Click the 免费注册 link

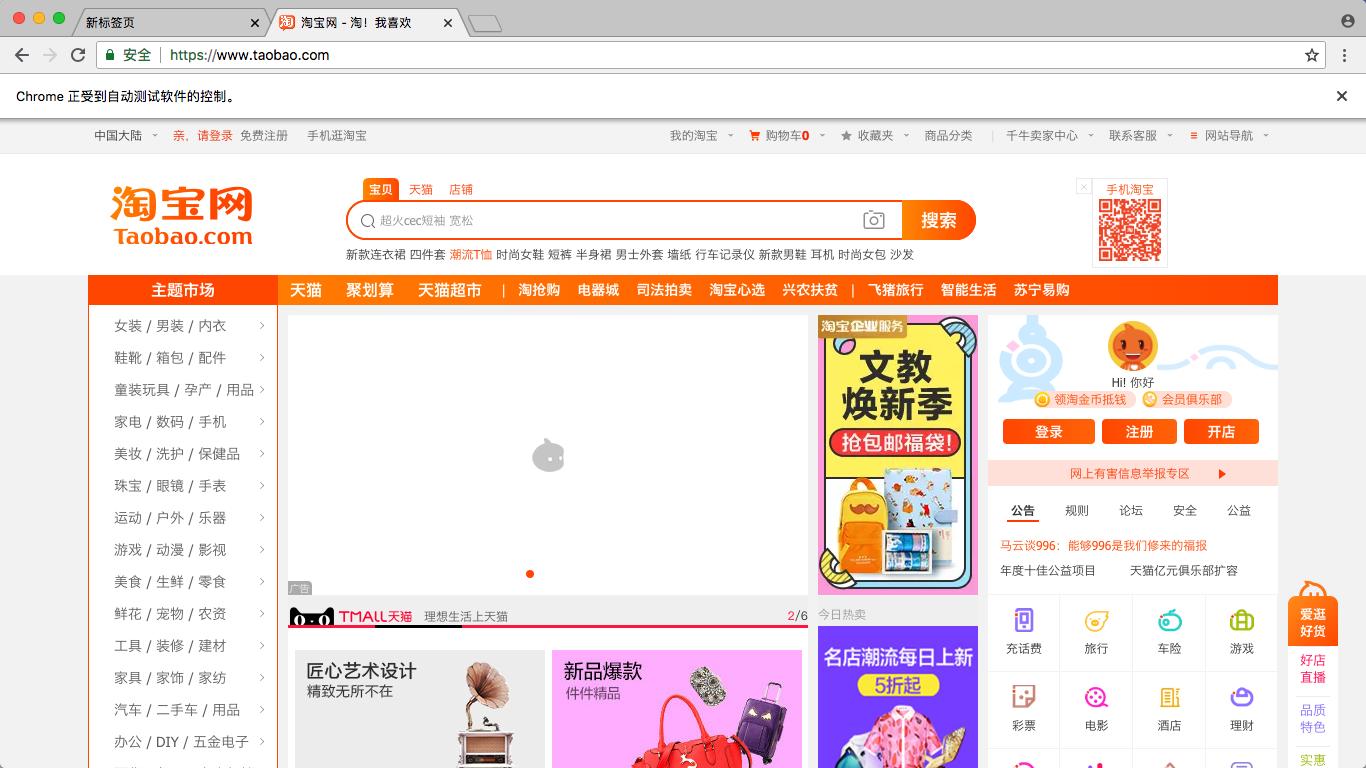264,136
